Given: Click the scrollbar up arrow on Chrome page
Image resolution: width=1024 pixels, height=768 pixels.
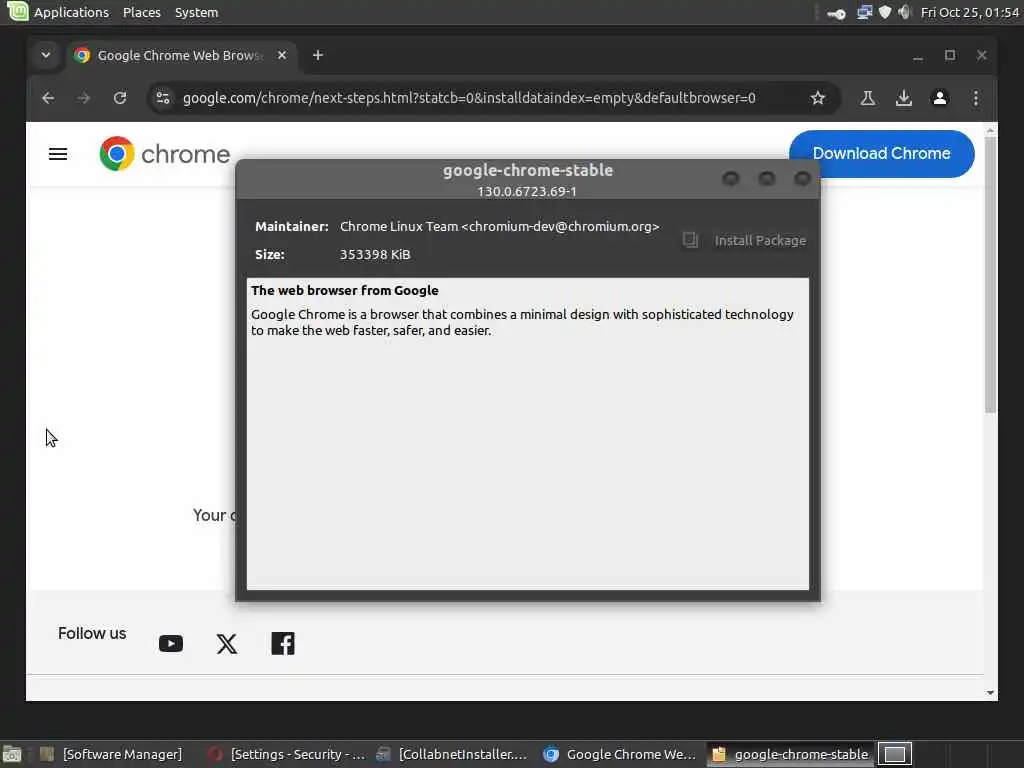Looking at the screenshot, I should (991, 131).
